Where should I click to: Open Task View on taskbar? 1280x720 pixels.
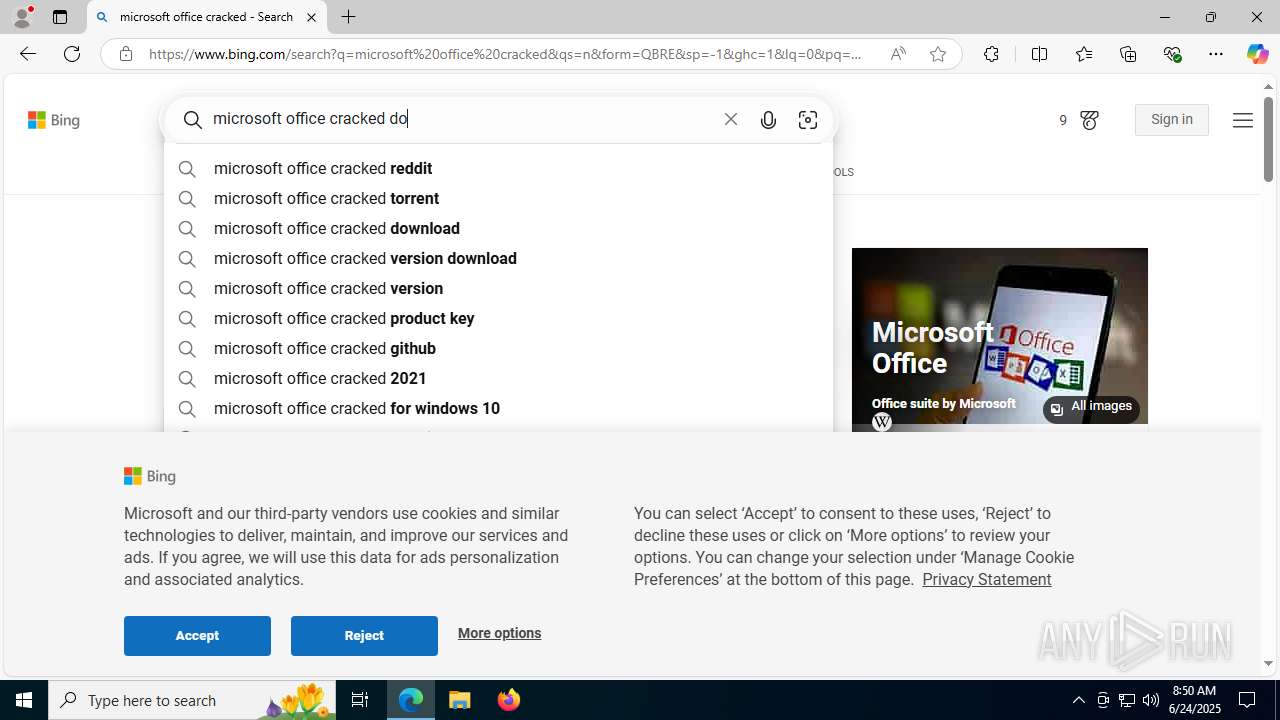tap(360, 700)
